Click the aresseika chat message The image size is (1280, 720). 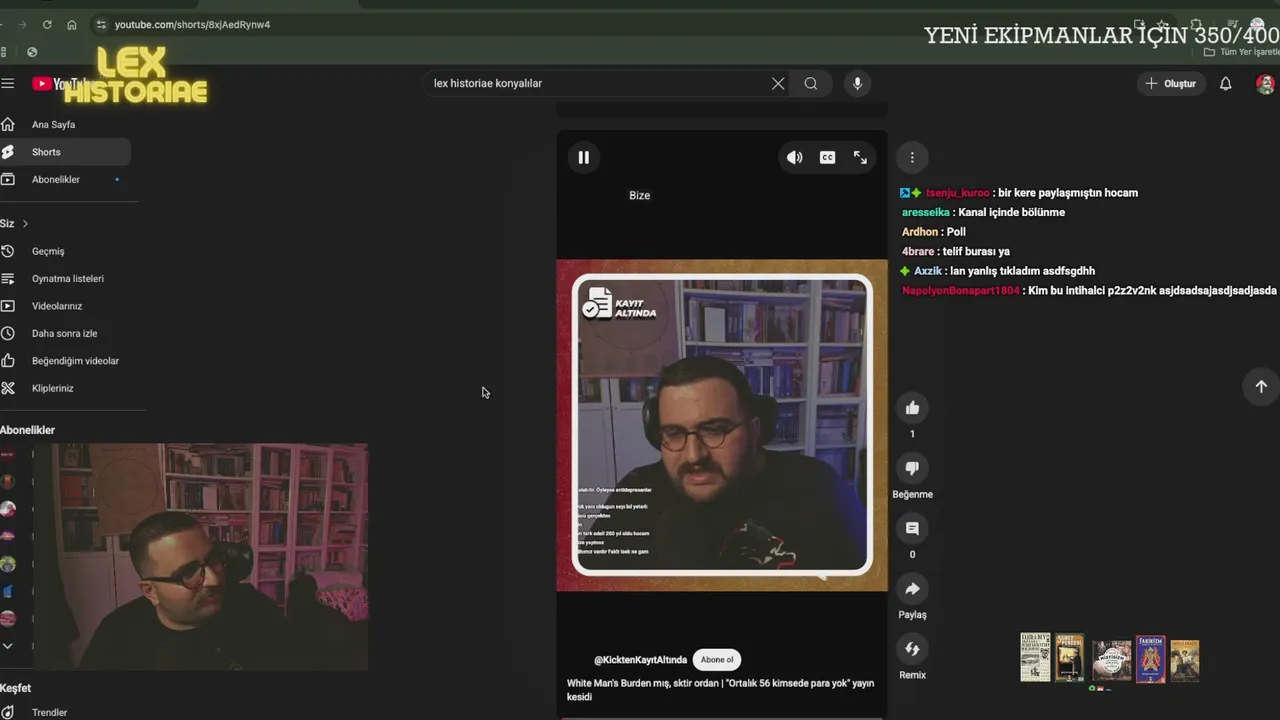click(983, 212)
